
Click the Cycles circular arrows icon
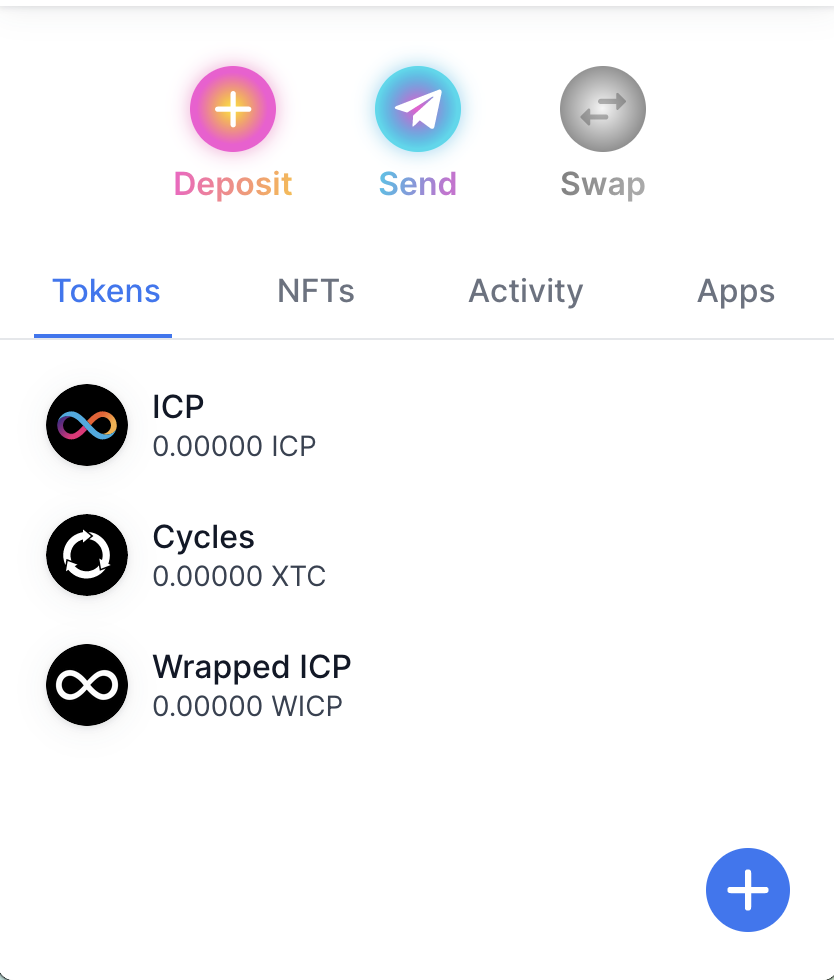click(x=87, y=555)
